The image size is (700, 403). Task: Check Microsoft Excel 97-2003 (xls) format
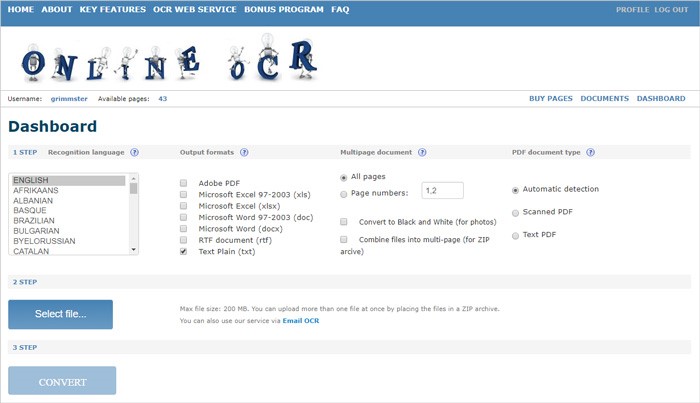click(183, 194)
